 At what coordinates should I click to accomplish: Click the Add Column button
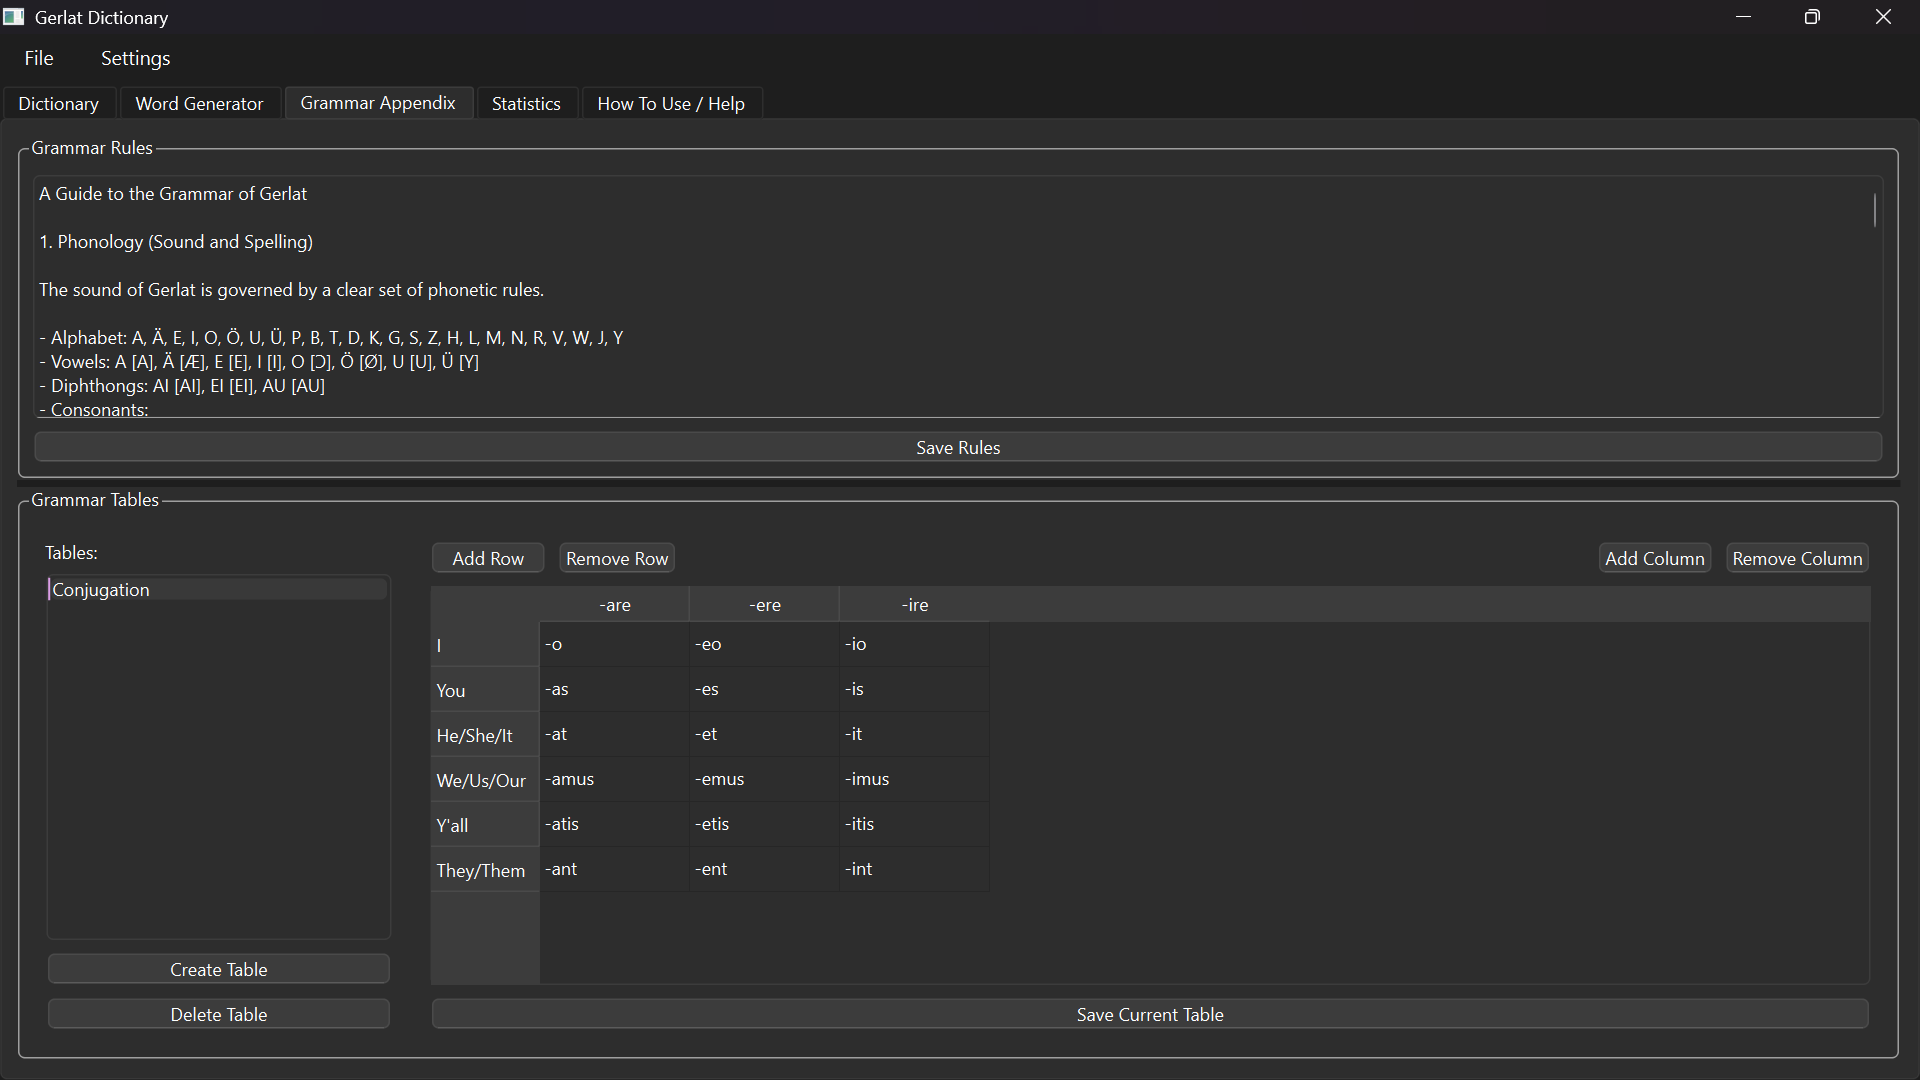(1654, 558)
